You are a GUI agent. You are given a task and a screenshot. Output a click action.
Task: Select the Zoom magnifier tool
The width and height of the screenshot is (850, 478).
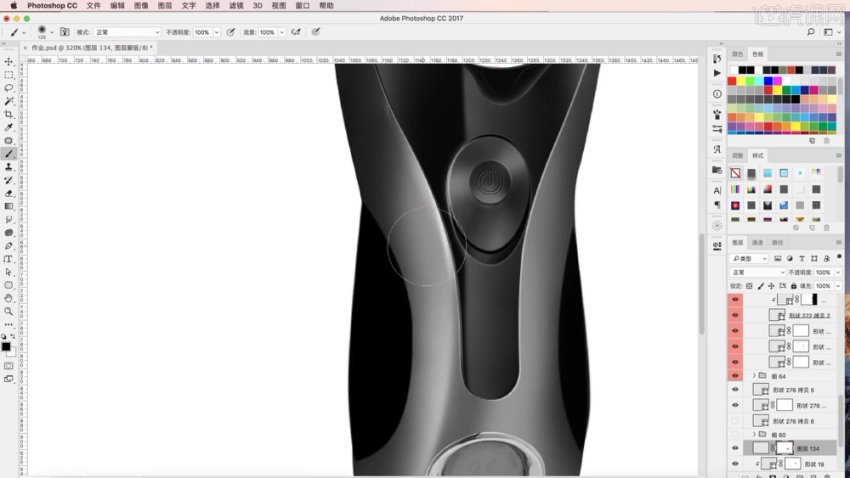(x=9, y=311)
